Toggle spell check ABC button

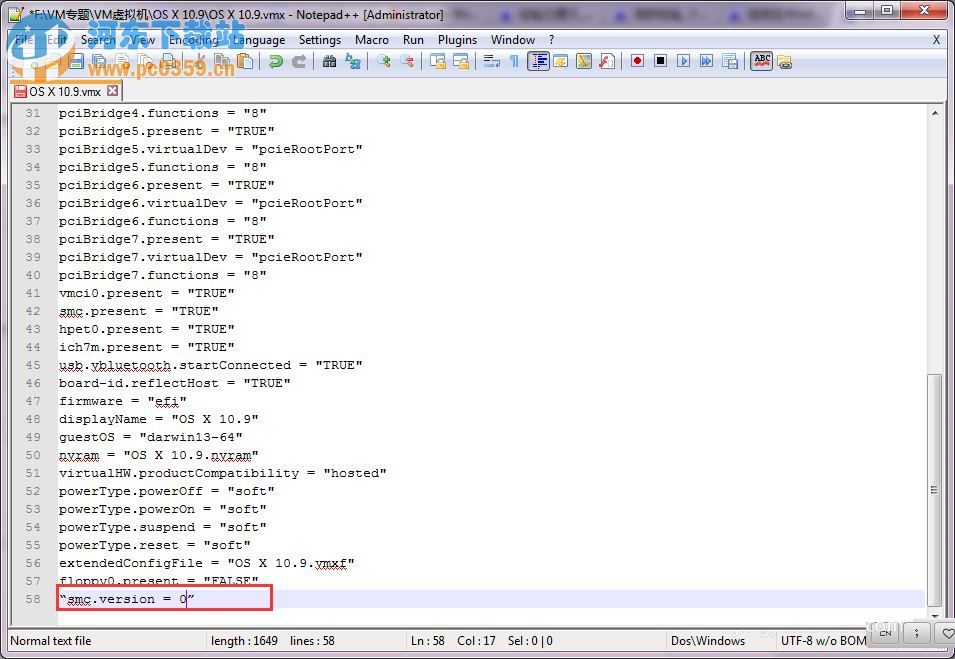coord(762,62)
